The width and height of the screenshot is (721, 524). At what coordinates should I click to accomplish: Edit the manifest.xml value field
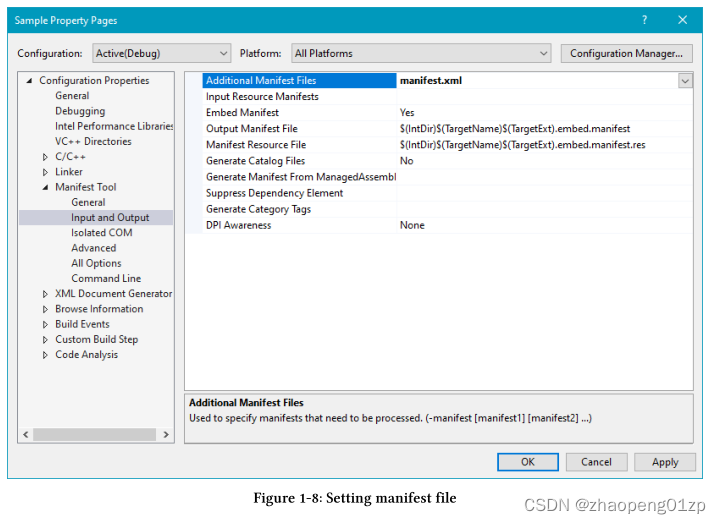pyautogui.click(x=537, y=80)
